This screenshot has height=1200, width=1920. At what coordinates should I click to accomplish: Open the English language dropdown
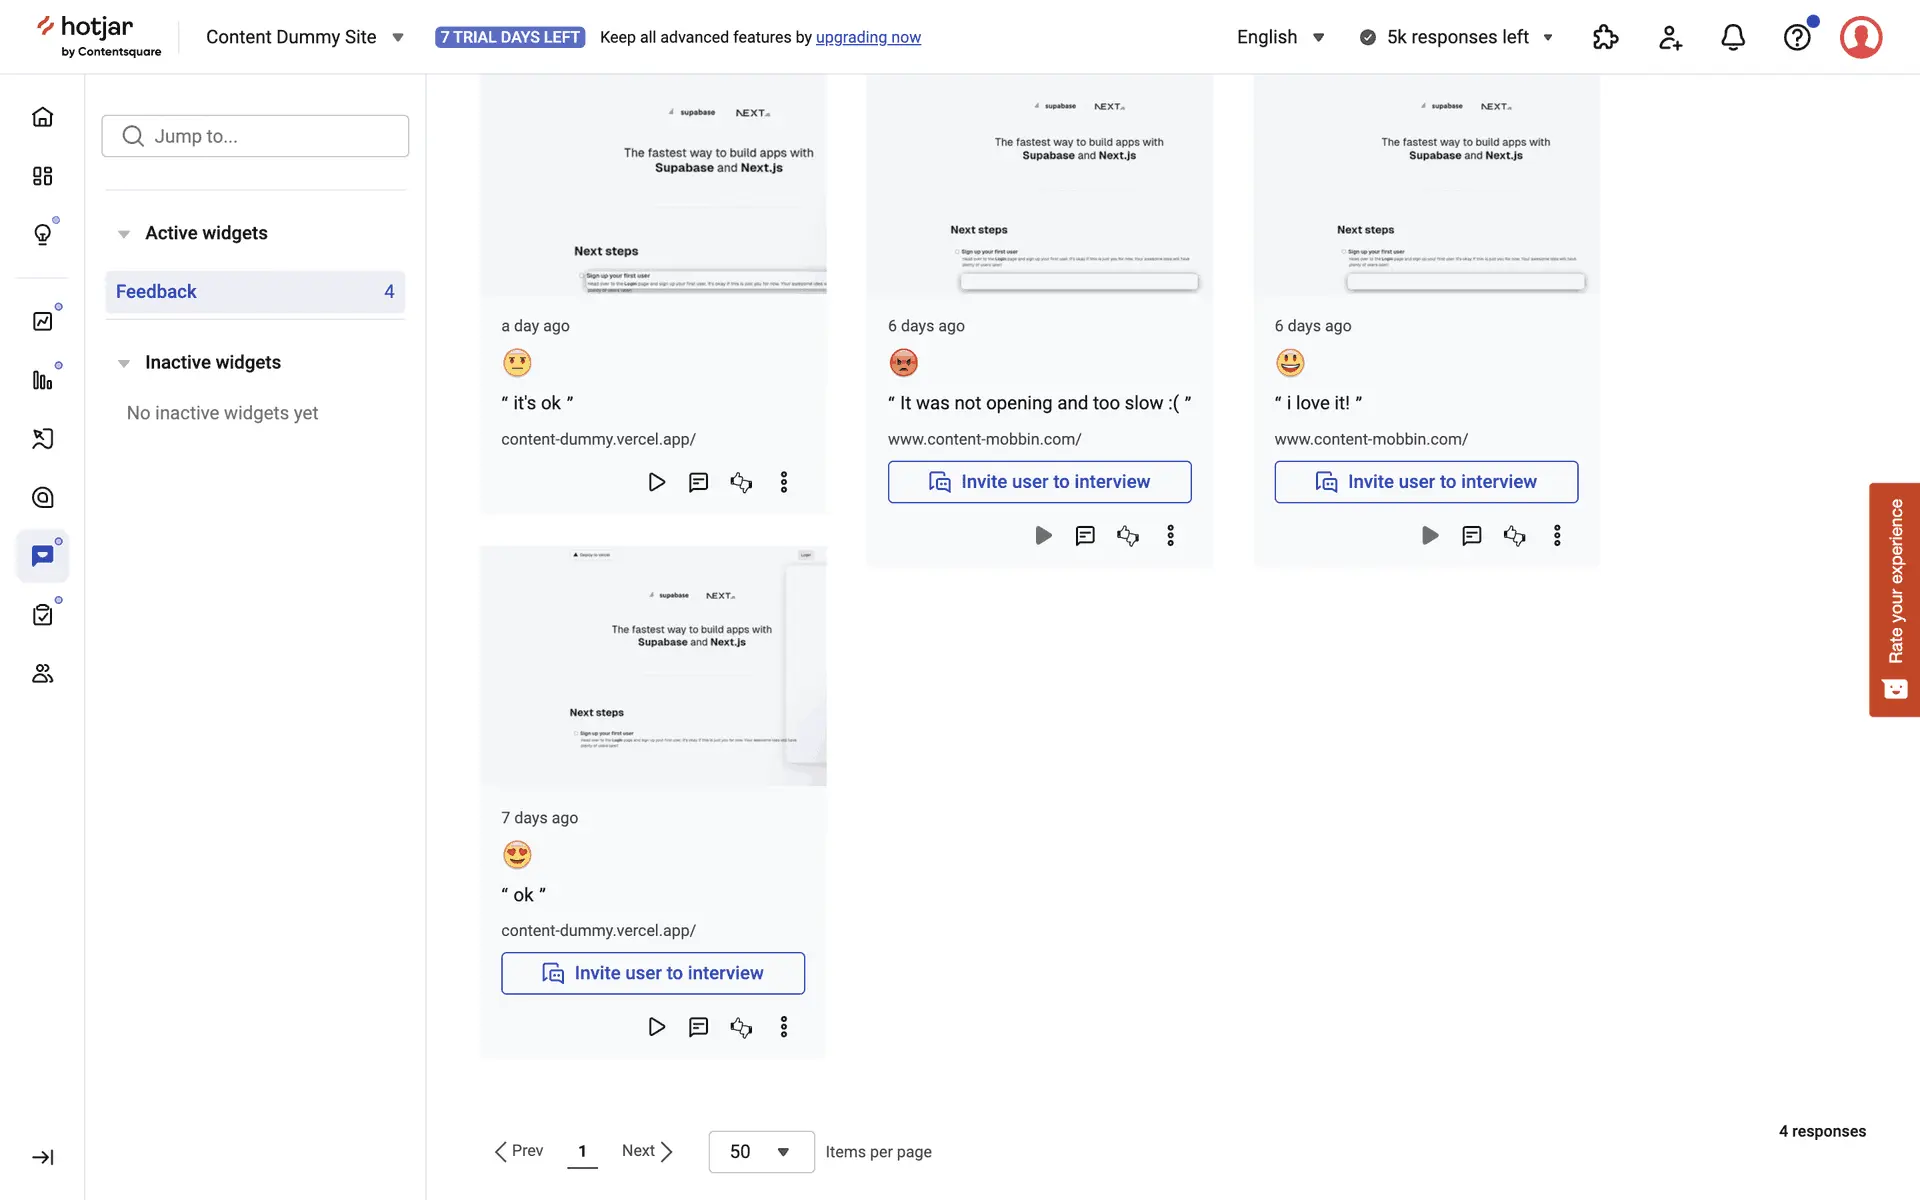point(1280,37)
